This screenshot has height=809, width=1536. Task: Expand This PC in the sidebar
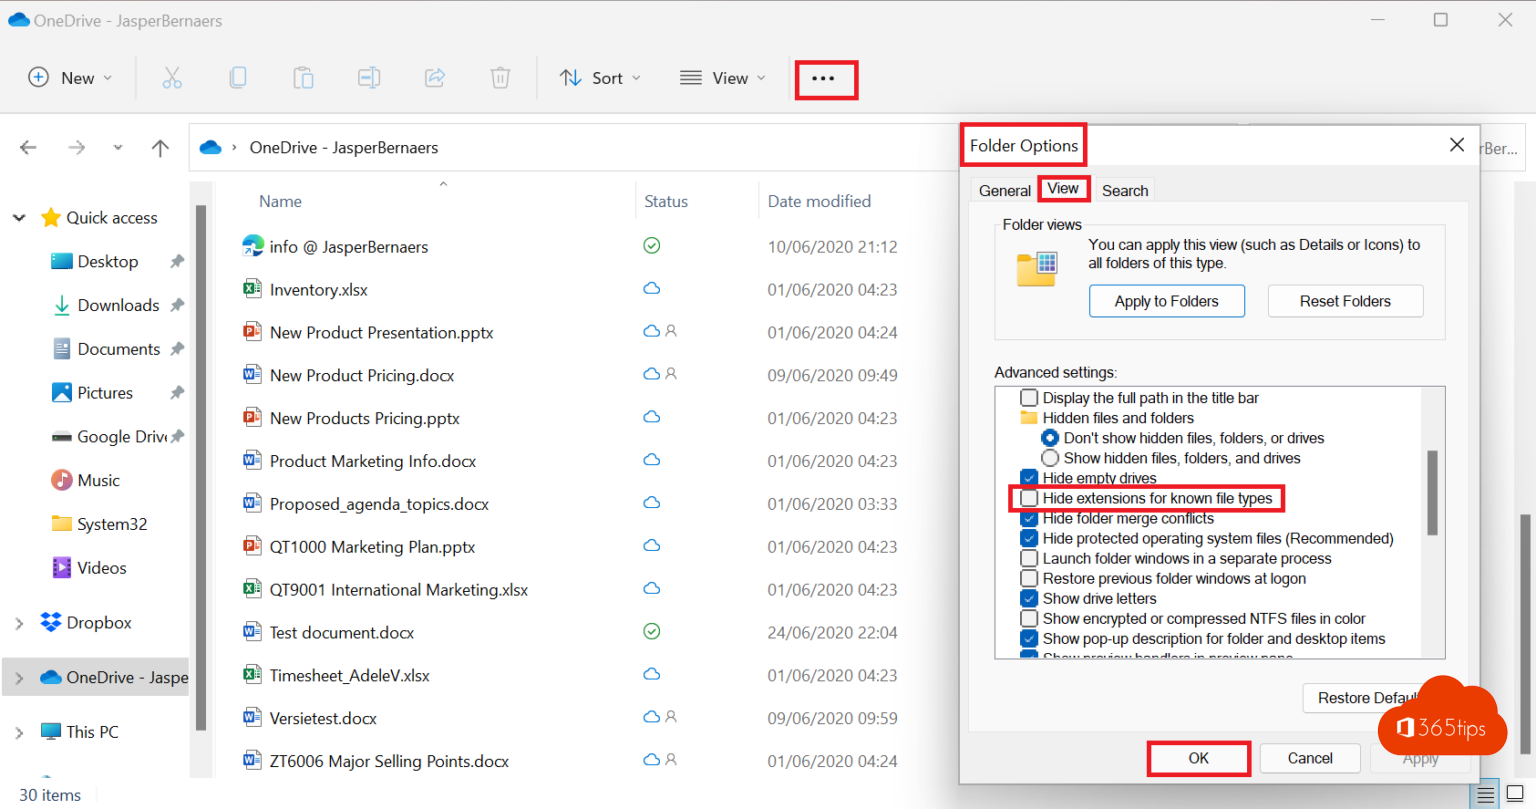(19, 731)
